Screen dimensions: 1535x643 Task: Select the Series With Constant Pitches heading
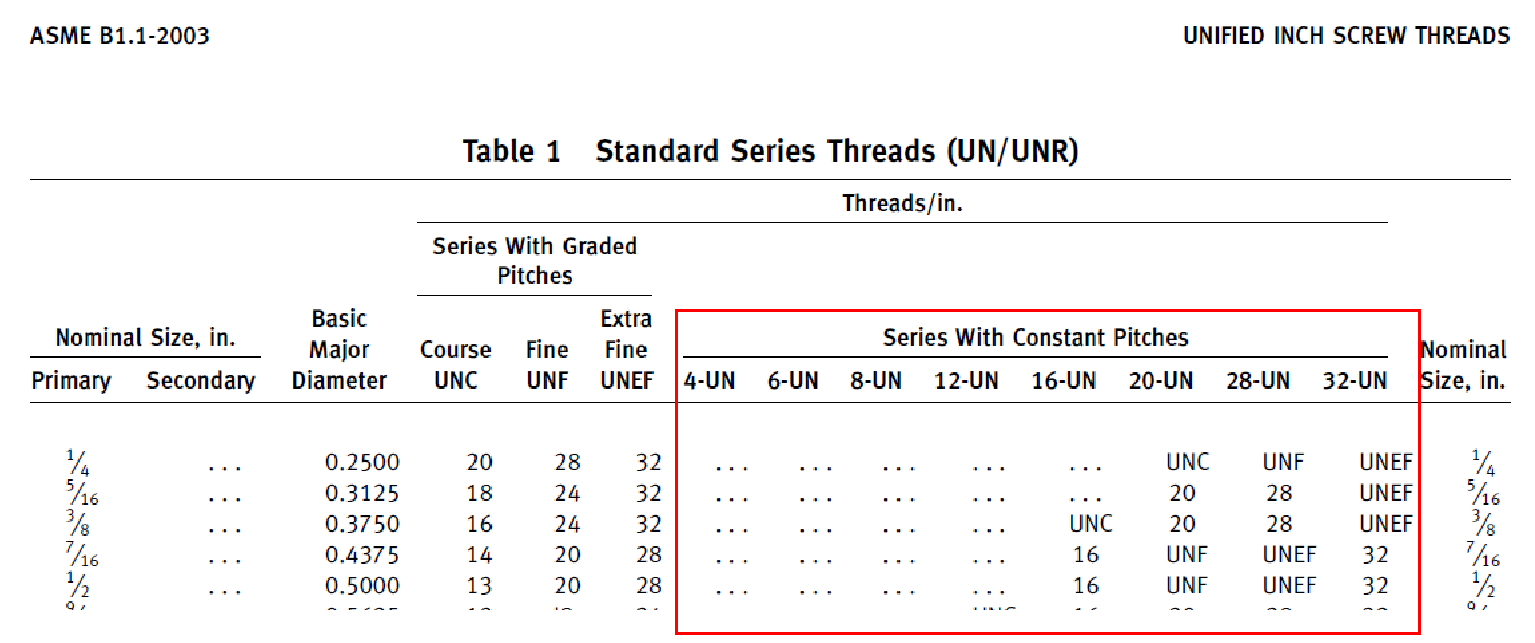[1035, 337]
